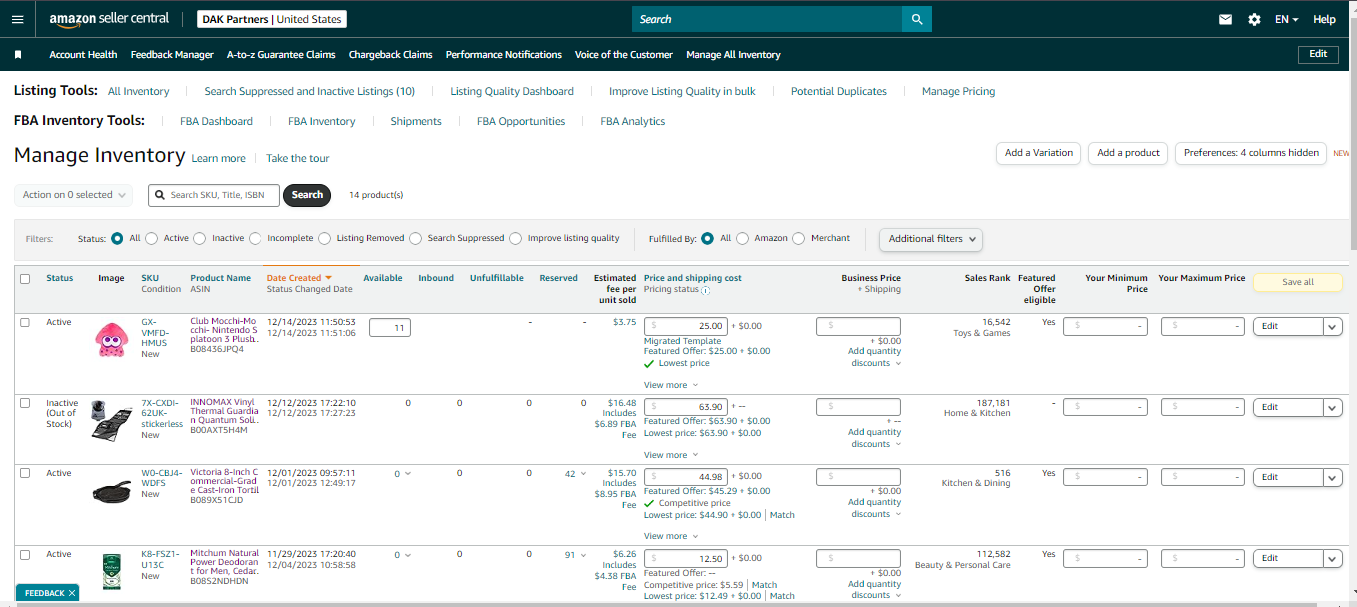Viewport: 1357px width, 607px height.
Task: Click the Amazon Seller Central logo
Action: (x=107, y=19)
